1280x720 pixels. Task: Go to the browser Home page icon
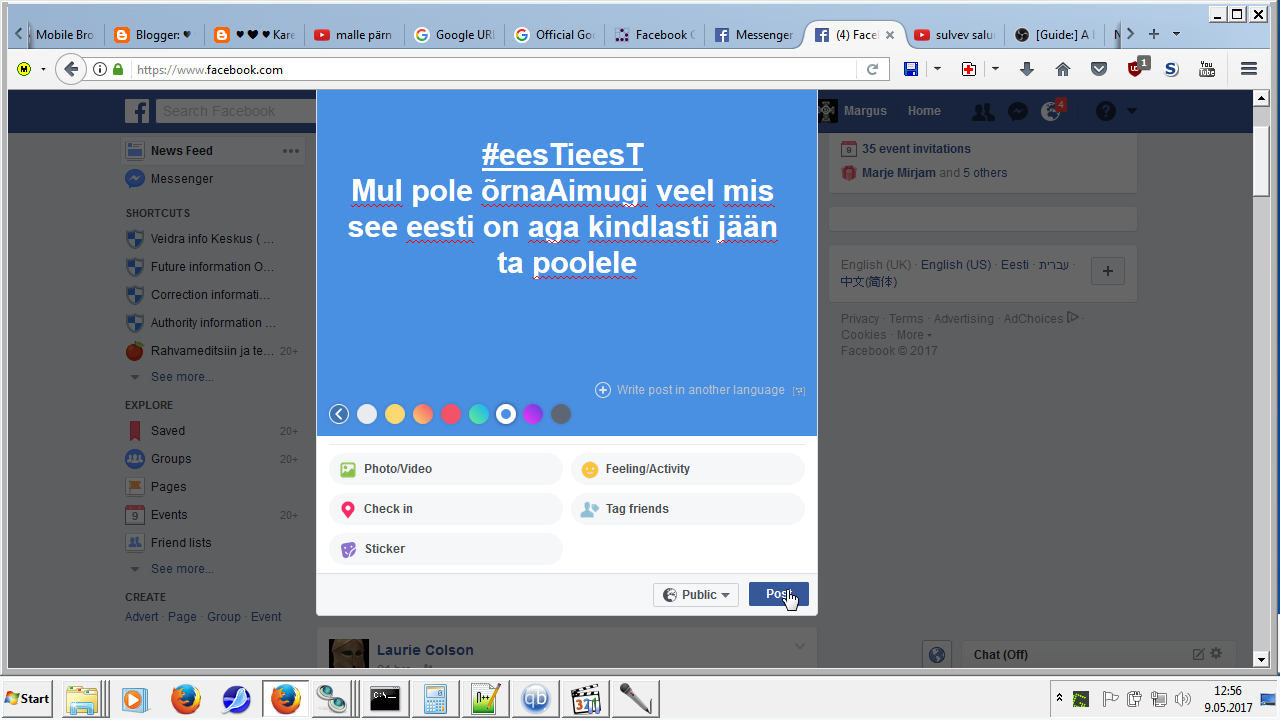pos(1063,69)
